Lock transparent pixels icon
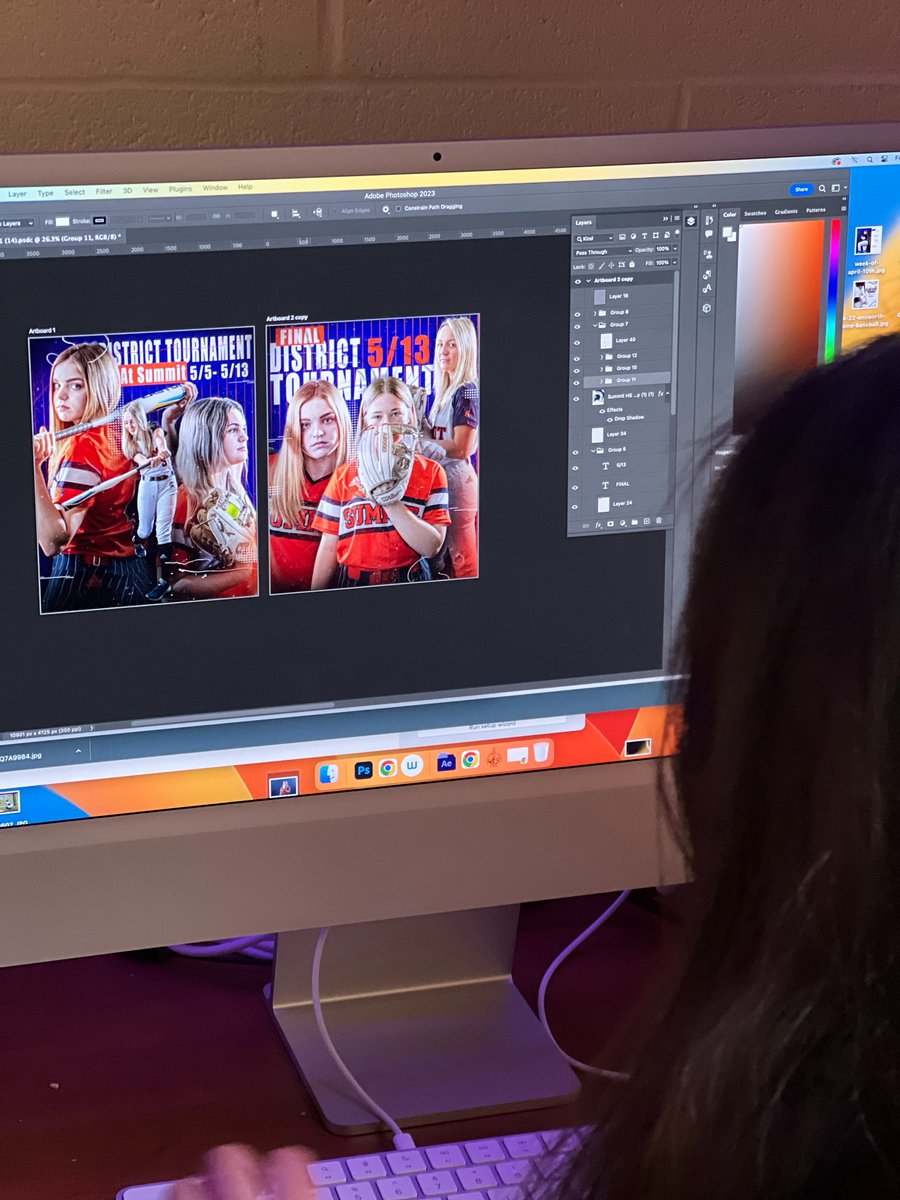The height and width of the screenshot is (1200, 900). tap(591, 266)
